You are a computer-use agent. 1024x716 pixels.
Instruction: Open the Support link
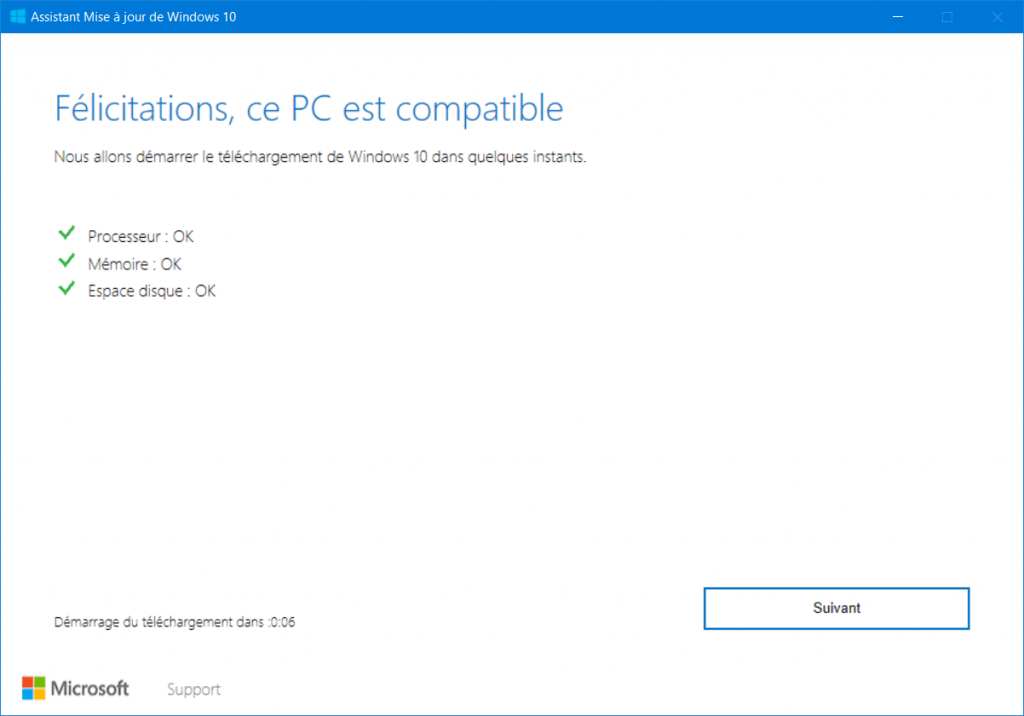193,689
